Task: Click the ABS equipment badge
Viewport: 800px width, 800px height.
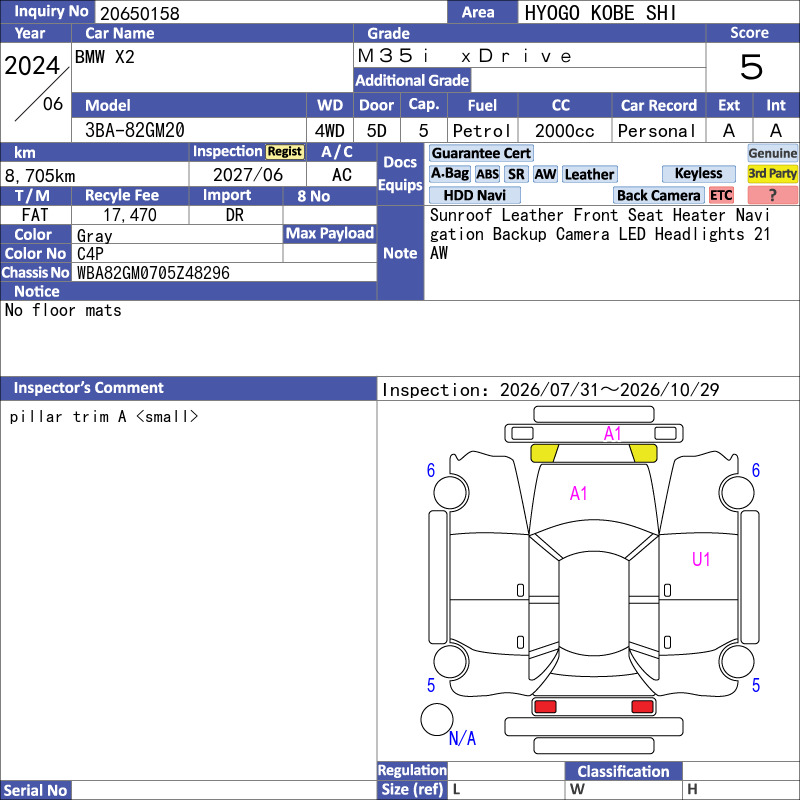Action: click(487, 174)
